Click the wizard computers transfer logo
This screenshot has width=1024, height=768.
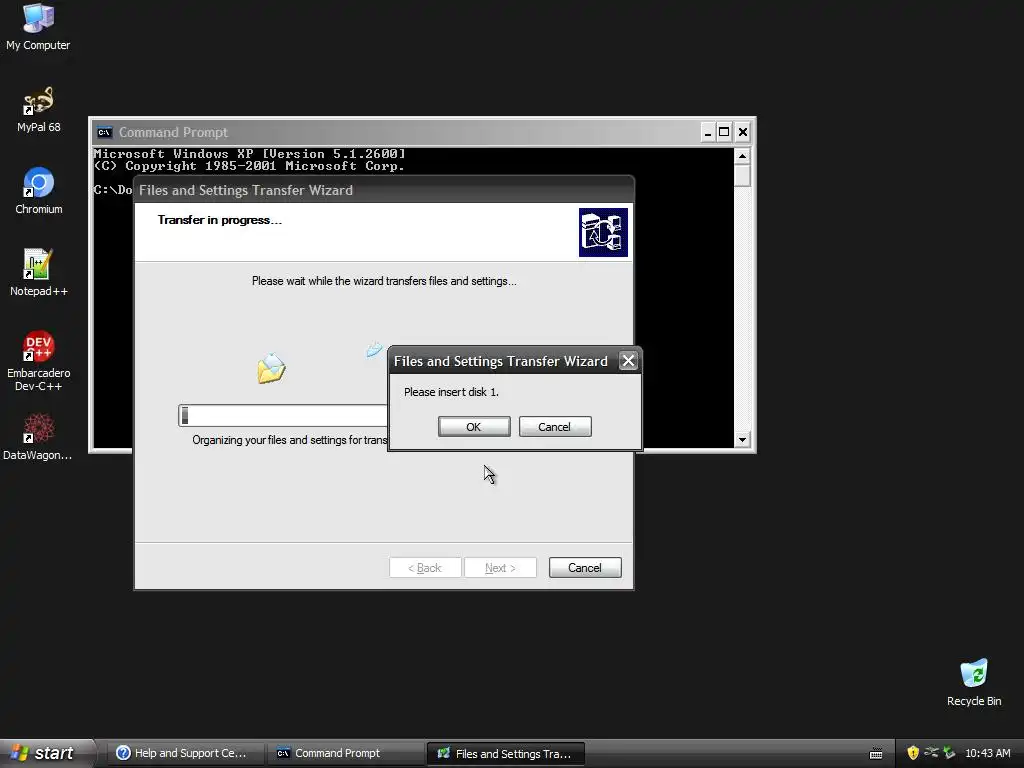click(x=603, y=232)
